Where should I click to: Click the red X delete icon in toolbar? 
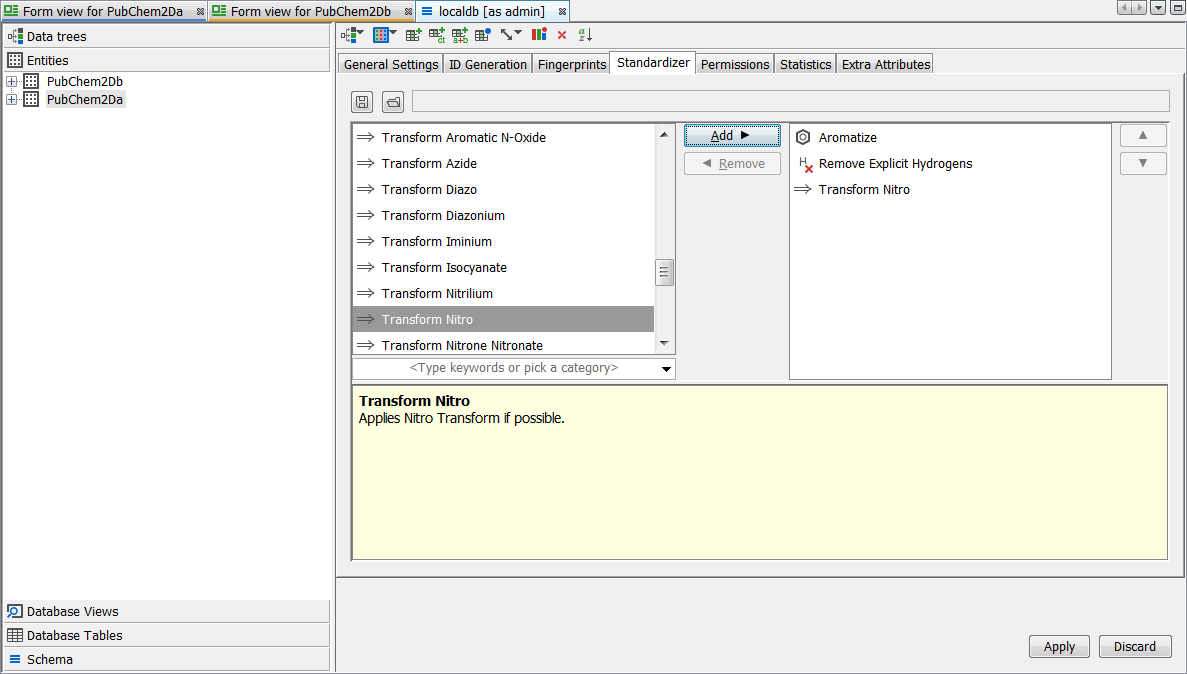[562, 35]
